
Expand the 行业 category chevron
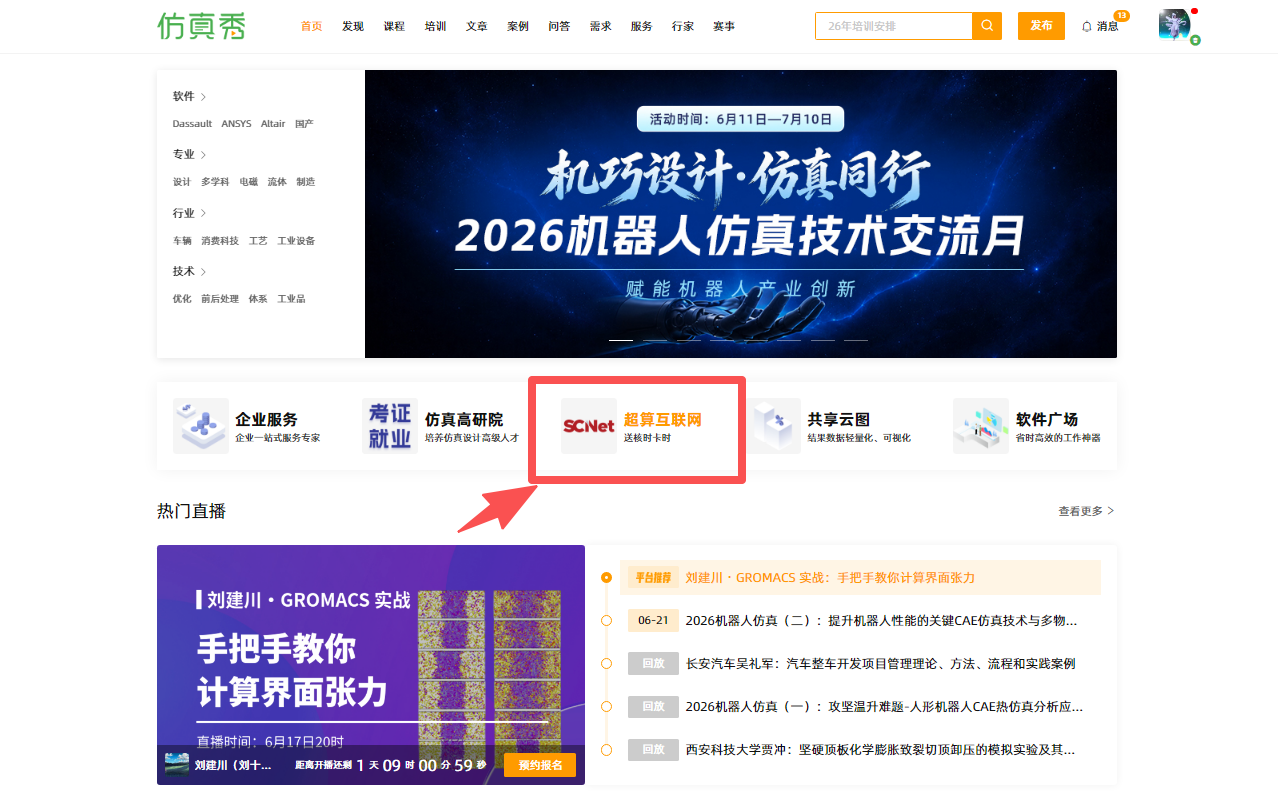point(203,213)
